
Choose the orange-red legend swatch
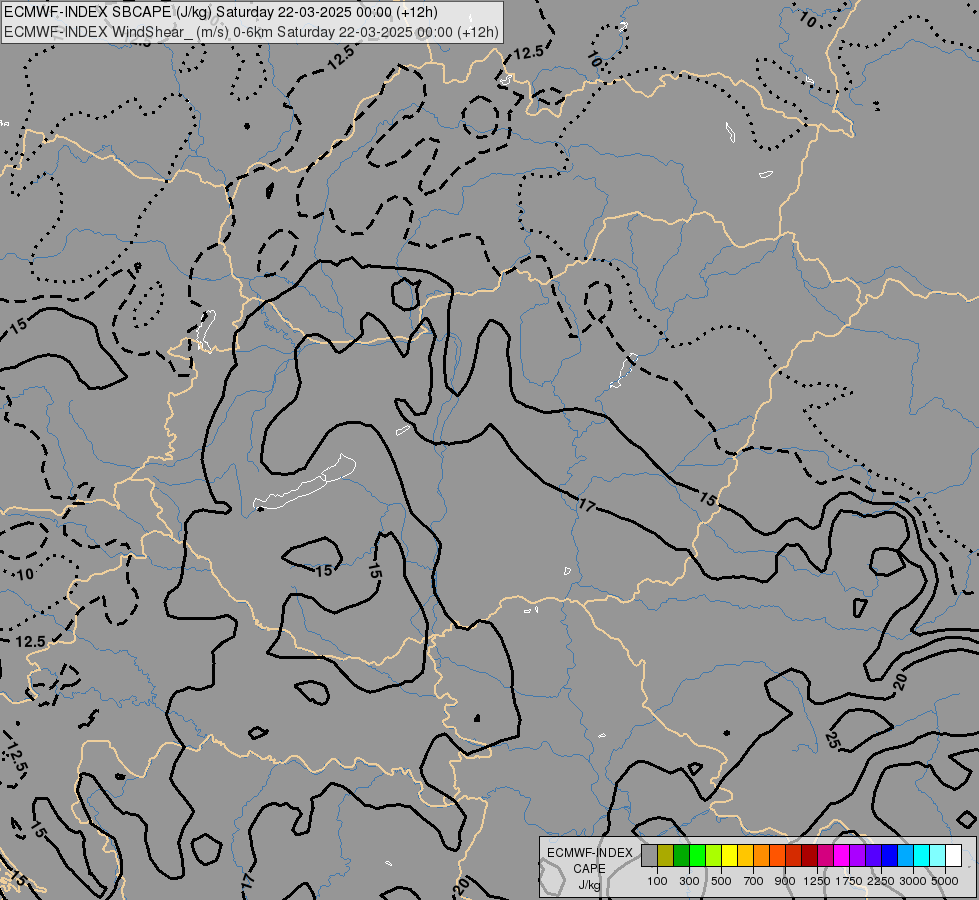(x=777, y=855)
